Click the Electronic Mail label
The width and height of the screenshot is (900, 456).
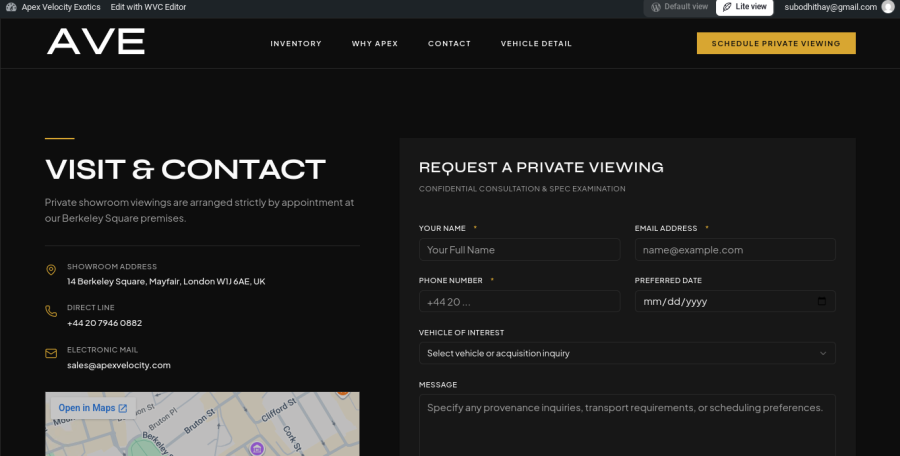point(103,350)
